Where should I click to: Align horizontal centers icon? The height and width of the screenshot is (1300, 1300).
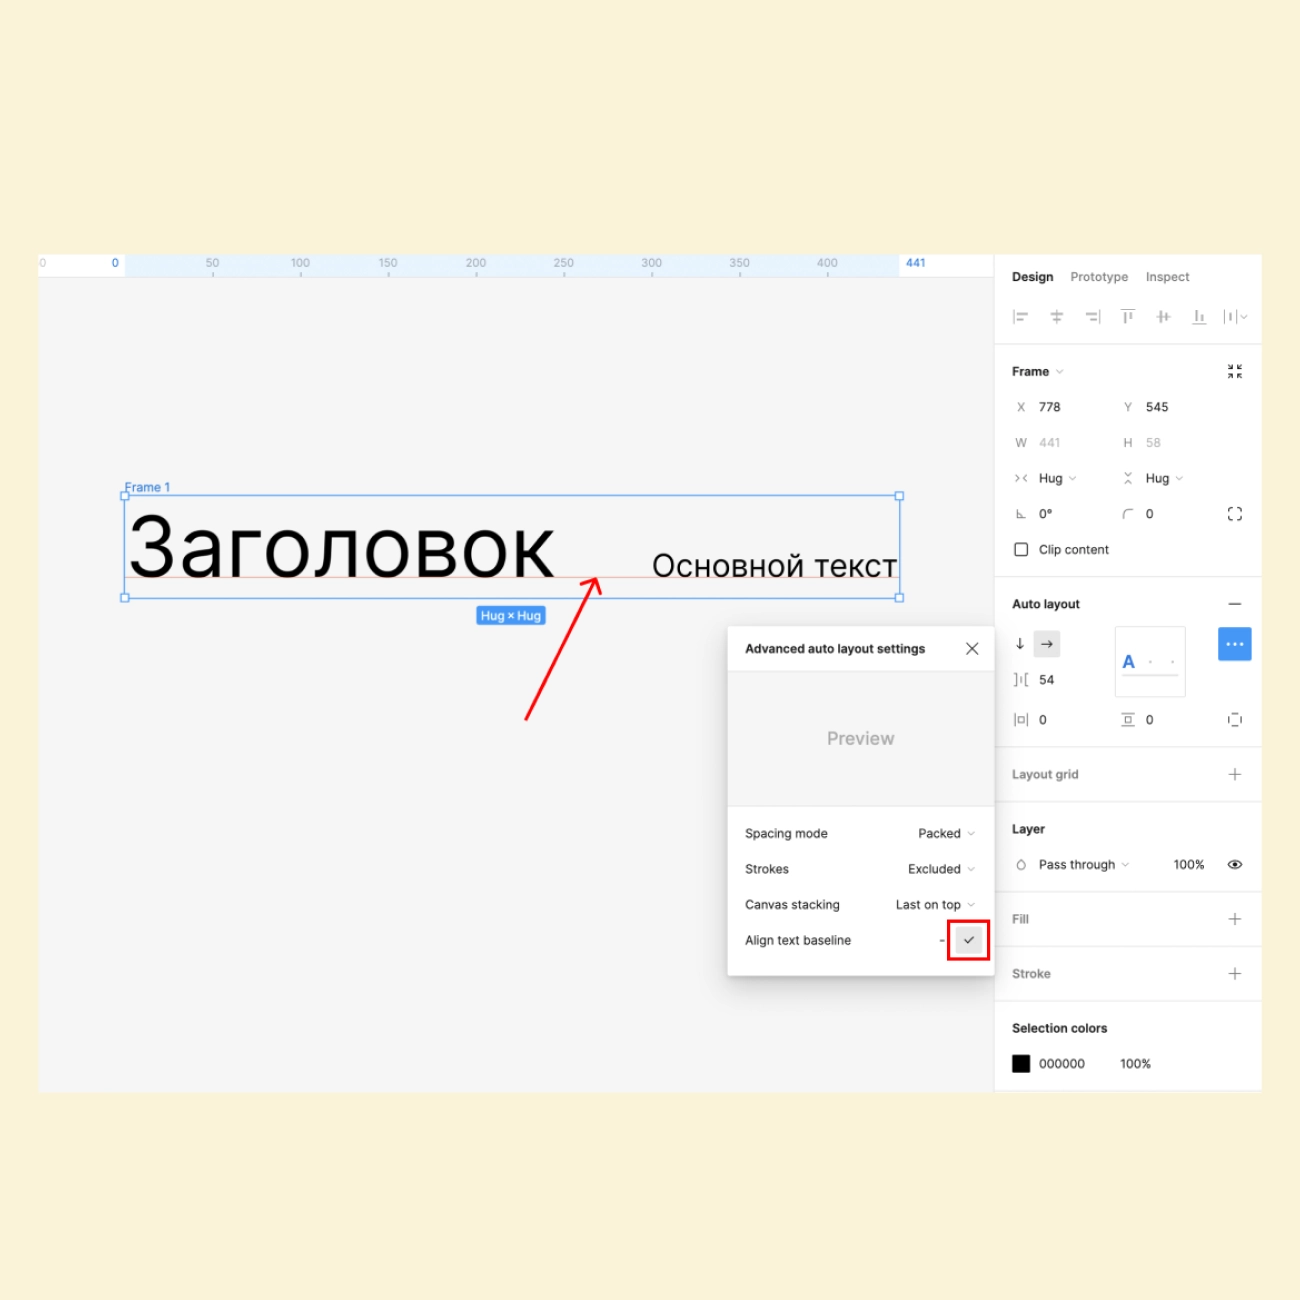click(1056, 317)
